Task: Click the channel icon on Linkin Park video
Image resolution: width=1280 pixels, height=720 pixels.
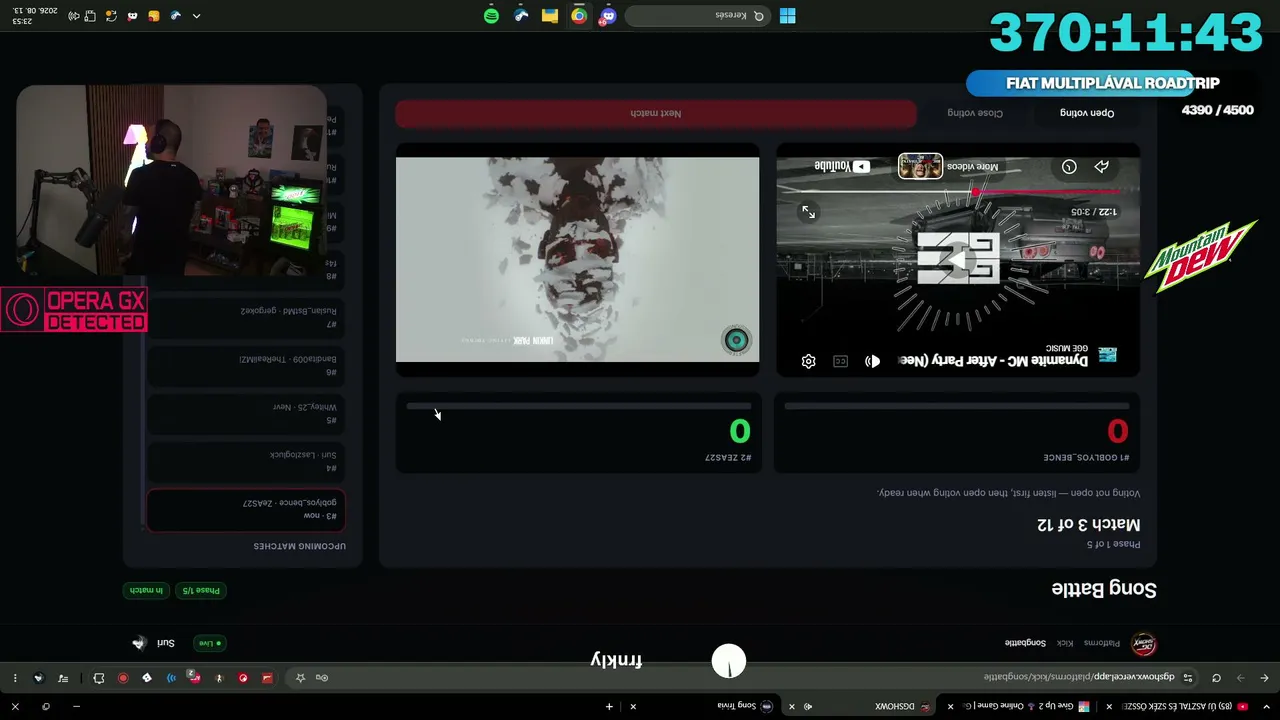Action: point(736,341)
